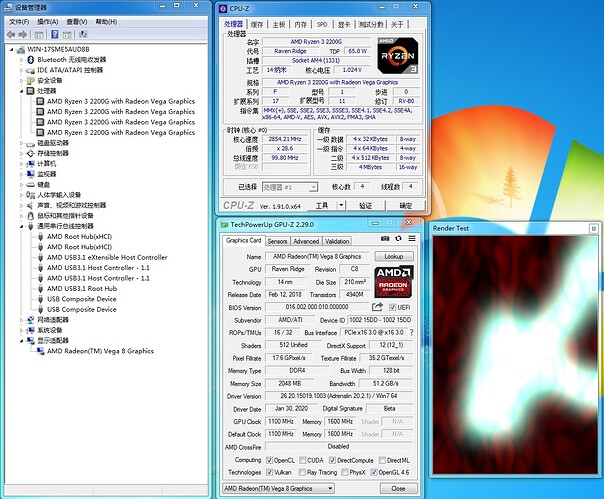Click the CPU-Z title bar app icon
This screenshot has width=604, height=499.
point(223,8)
